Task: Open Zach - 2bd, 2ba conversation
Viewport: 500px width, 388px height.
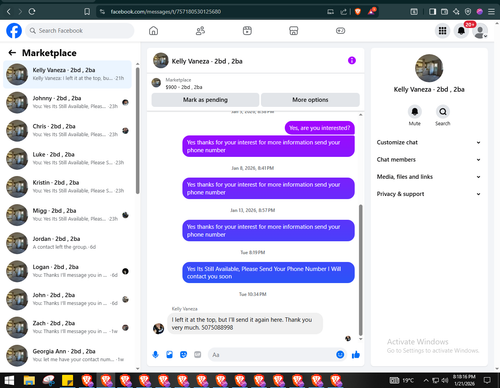Action: (x=68, y=327)
